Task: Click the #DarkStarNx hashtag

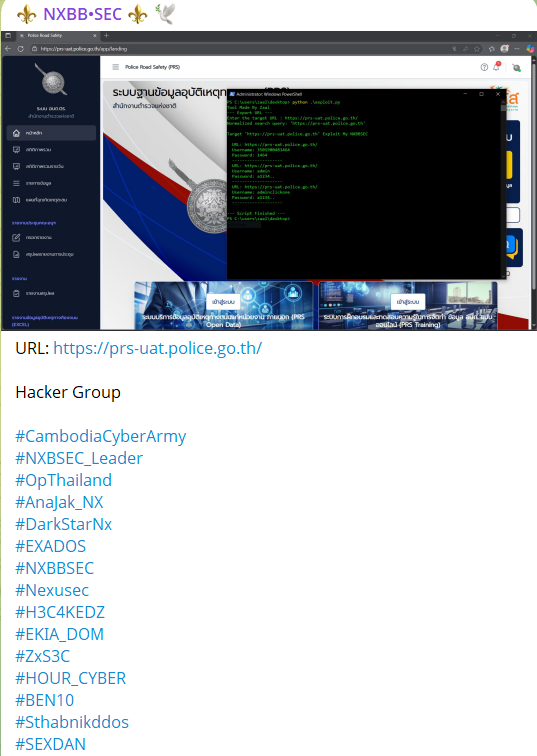Action: [x=64, y=524]
